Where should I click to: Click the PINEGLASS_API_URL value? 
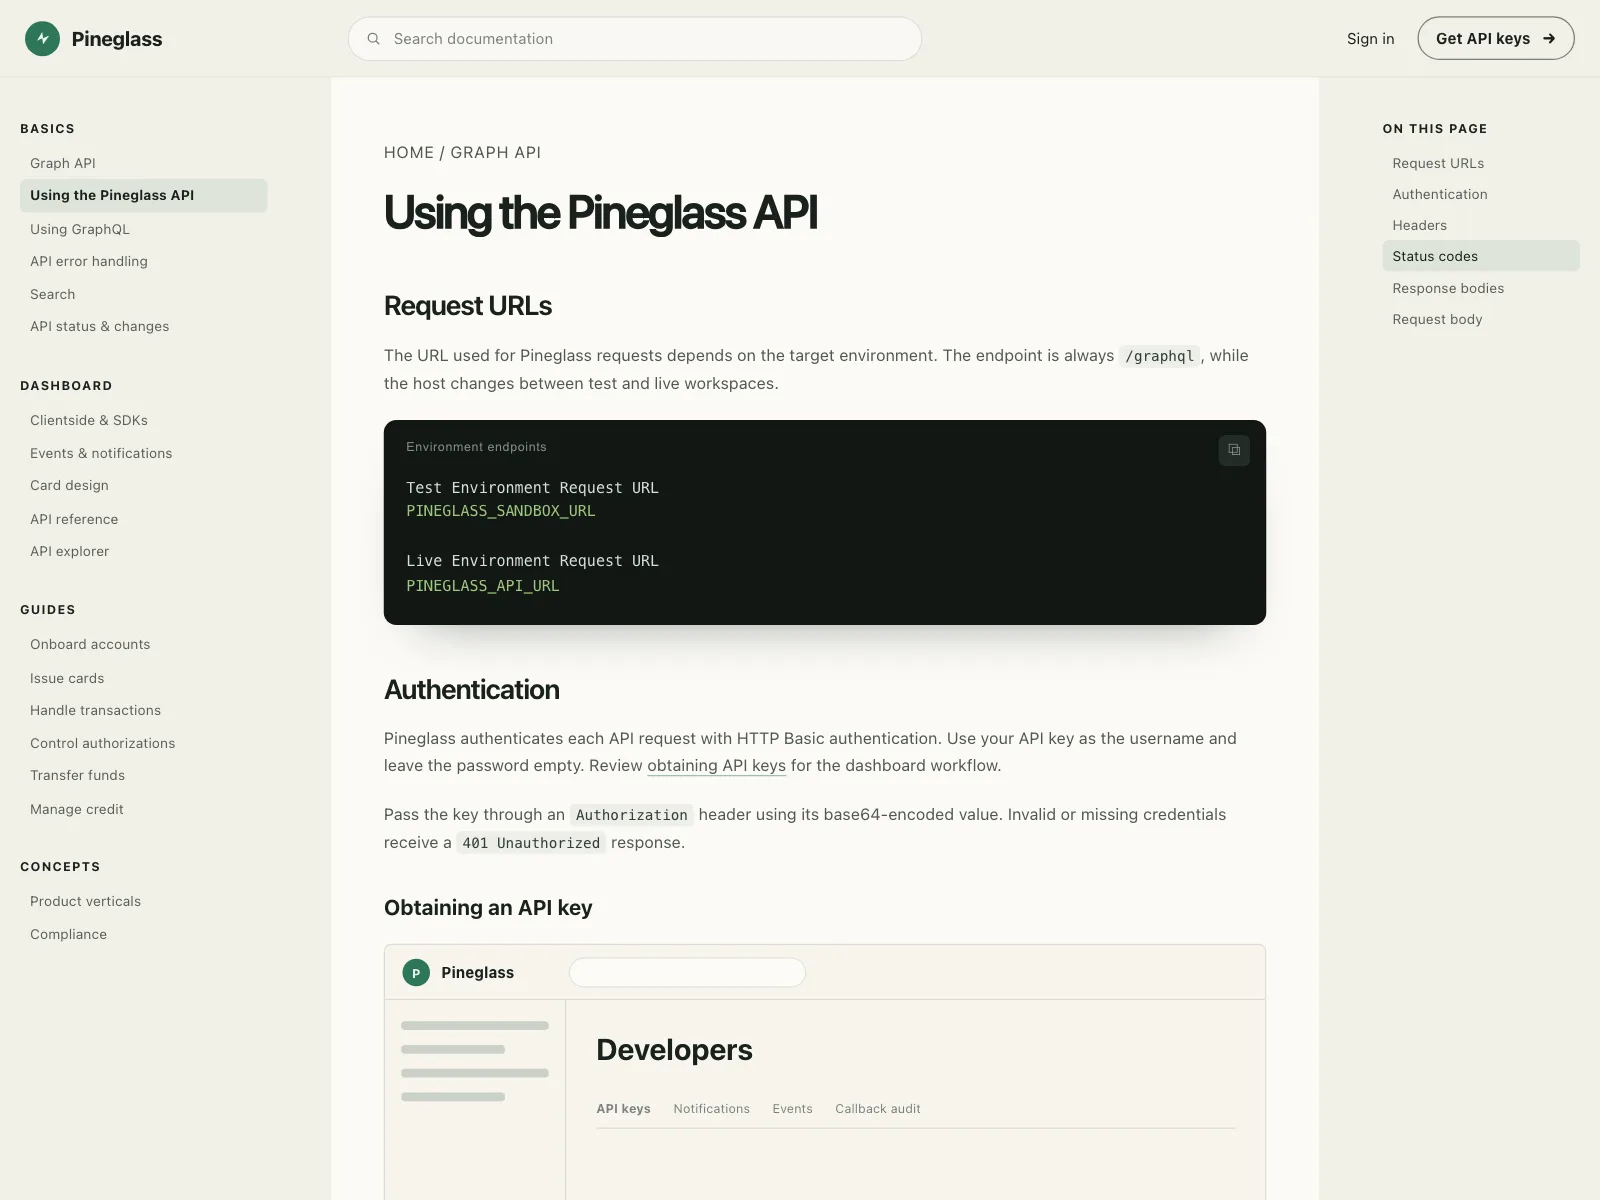tap(483, 586)
